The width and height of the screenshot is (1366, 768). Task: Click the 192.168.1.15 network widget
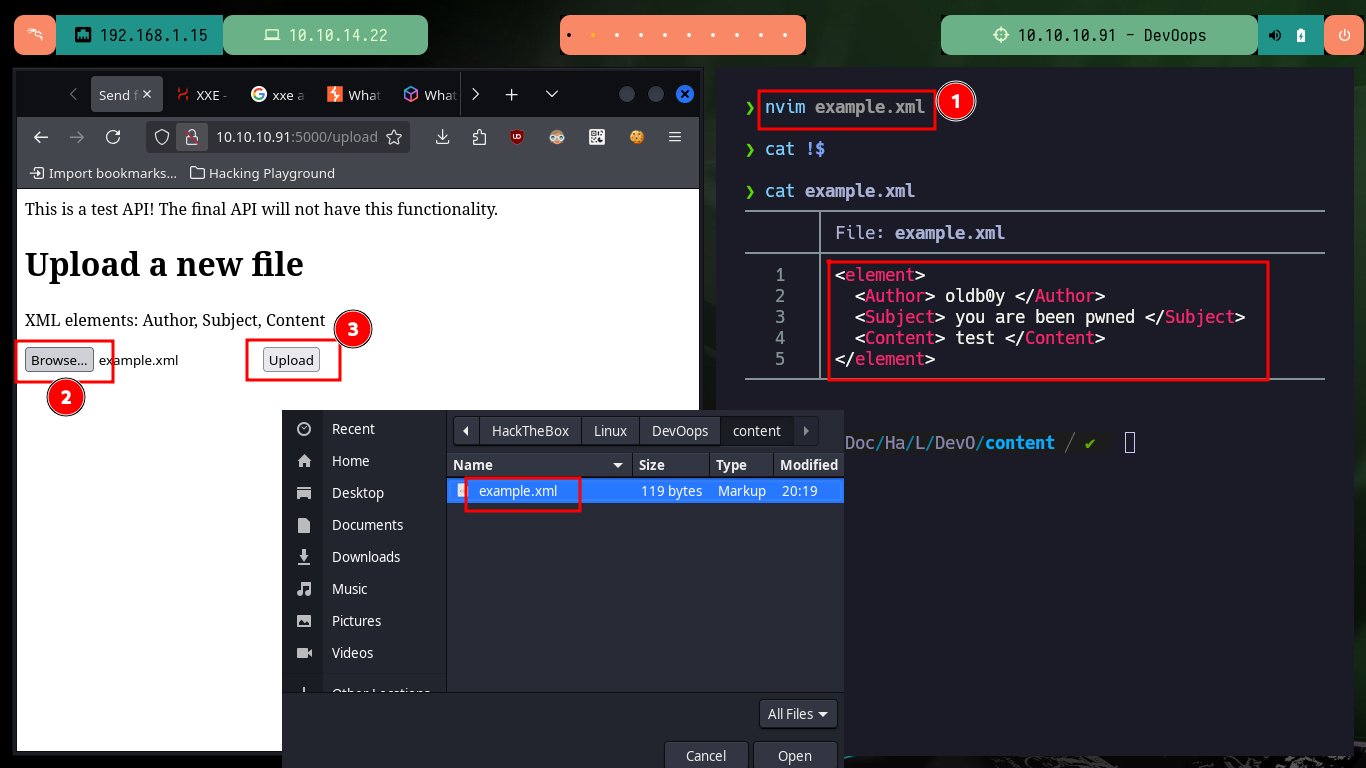pos(139,35)
